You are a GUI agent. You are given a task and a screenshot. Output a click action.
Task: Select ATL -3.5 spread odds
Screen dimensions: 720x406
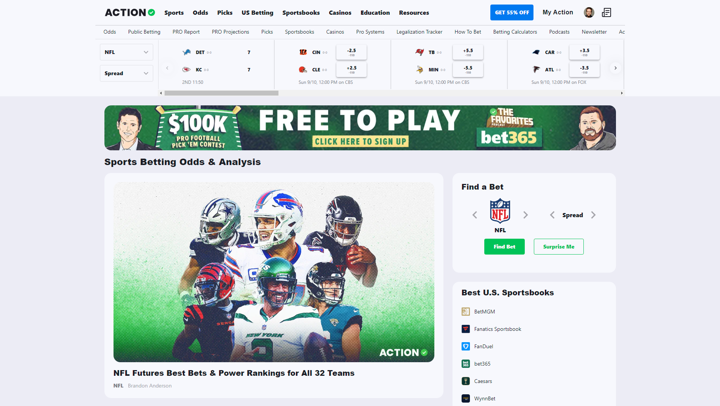coord(585,69)
